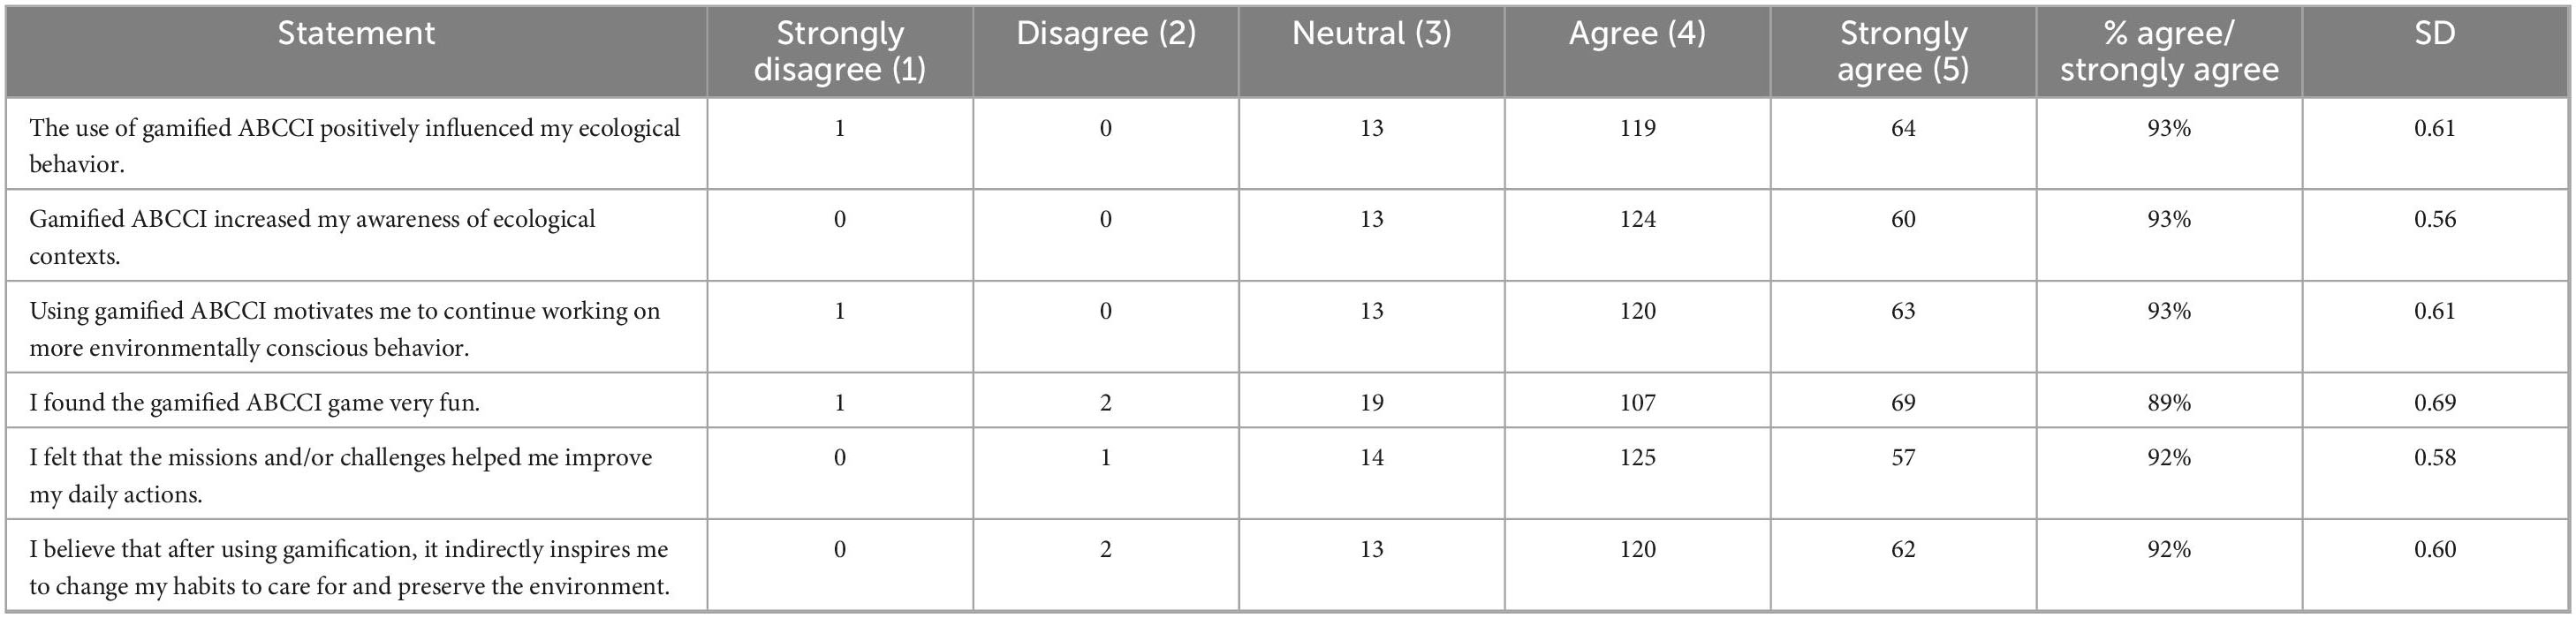The width and height of the screenshot is (2576, 618).
Task: Click the statement about missions and/or challenges
Action: click(340, 475)
